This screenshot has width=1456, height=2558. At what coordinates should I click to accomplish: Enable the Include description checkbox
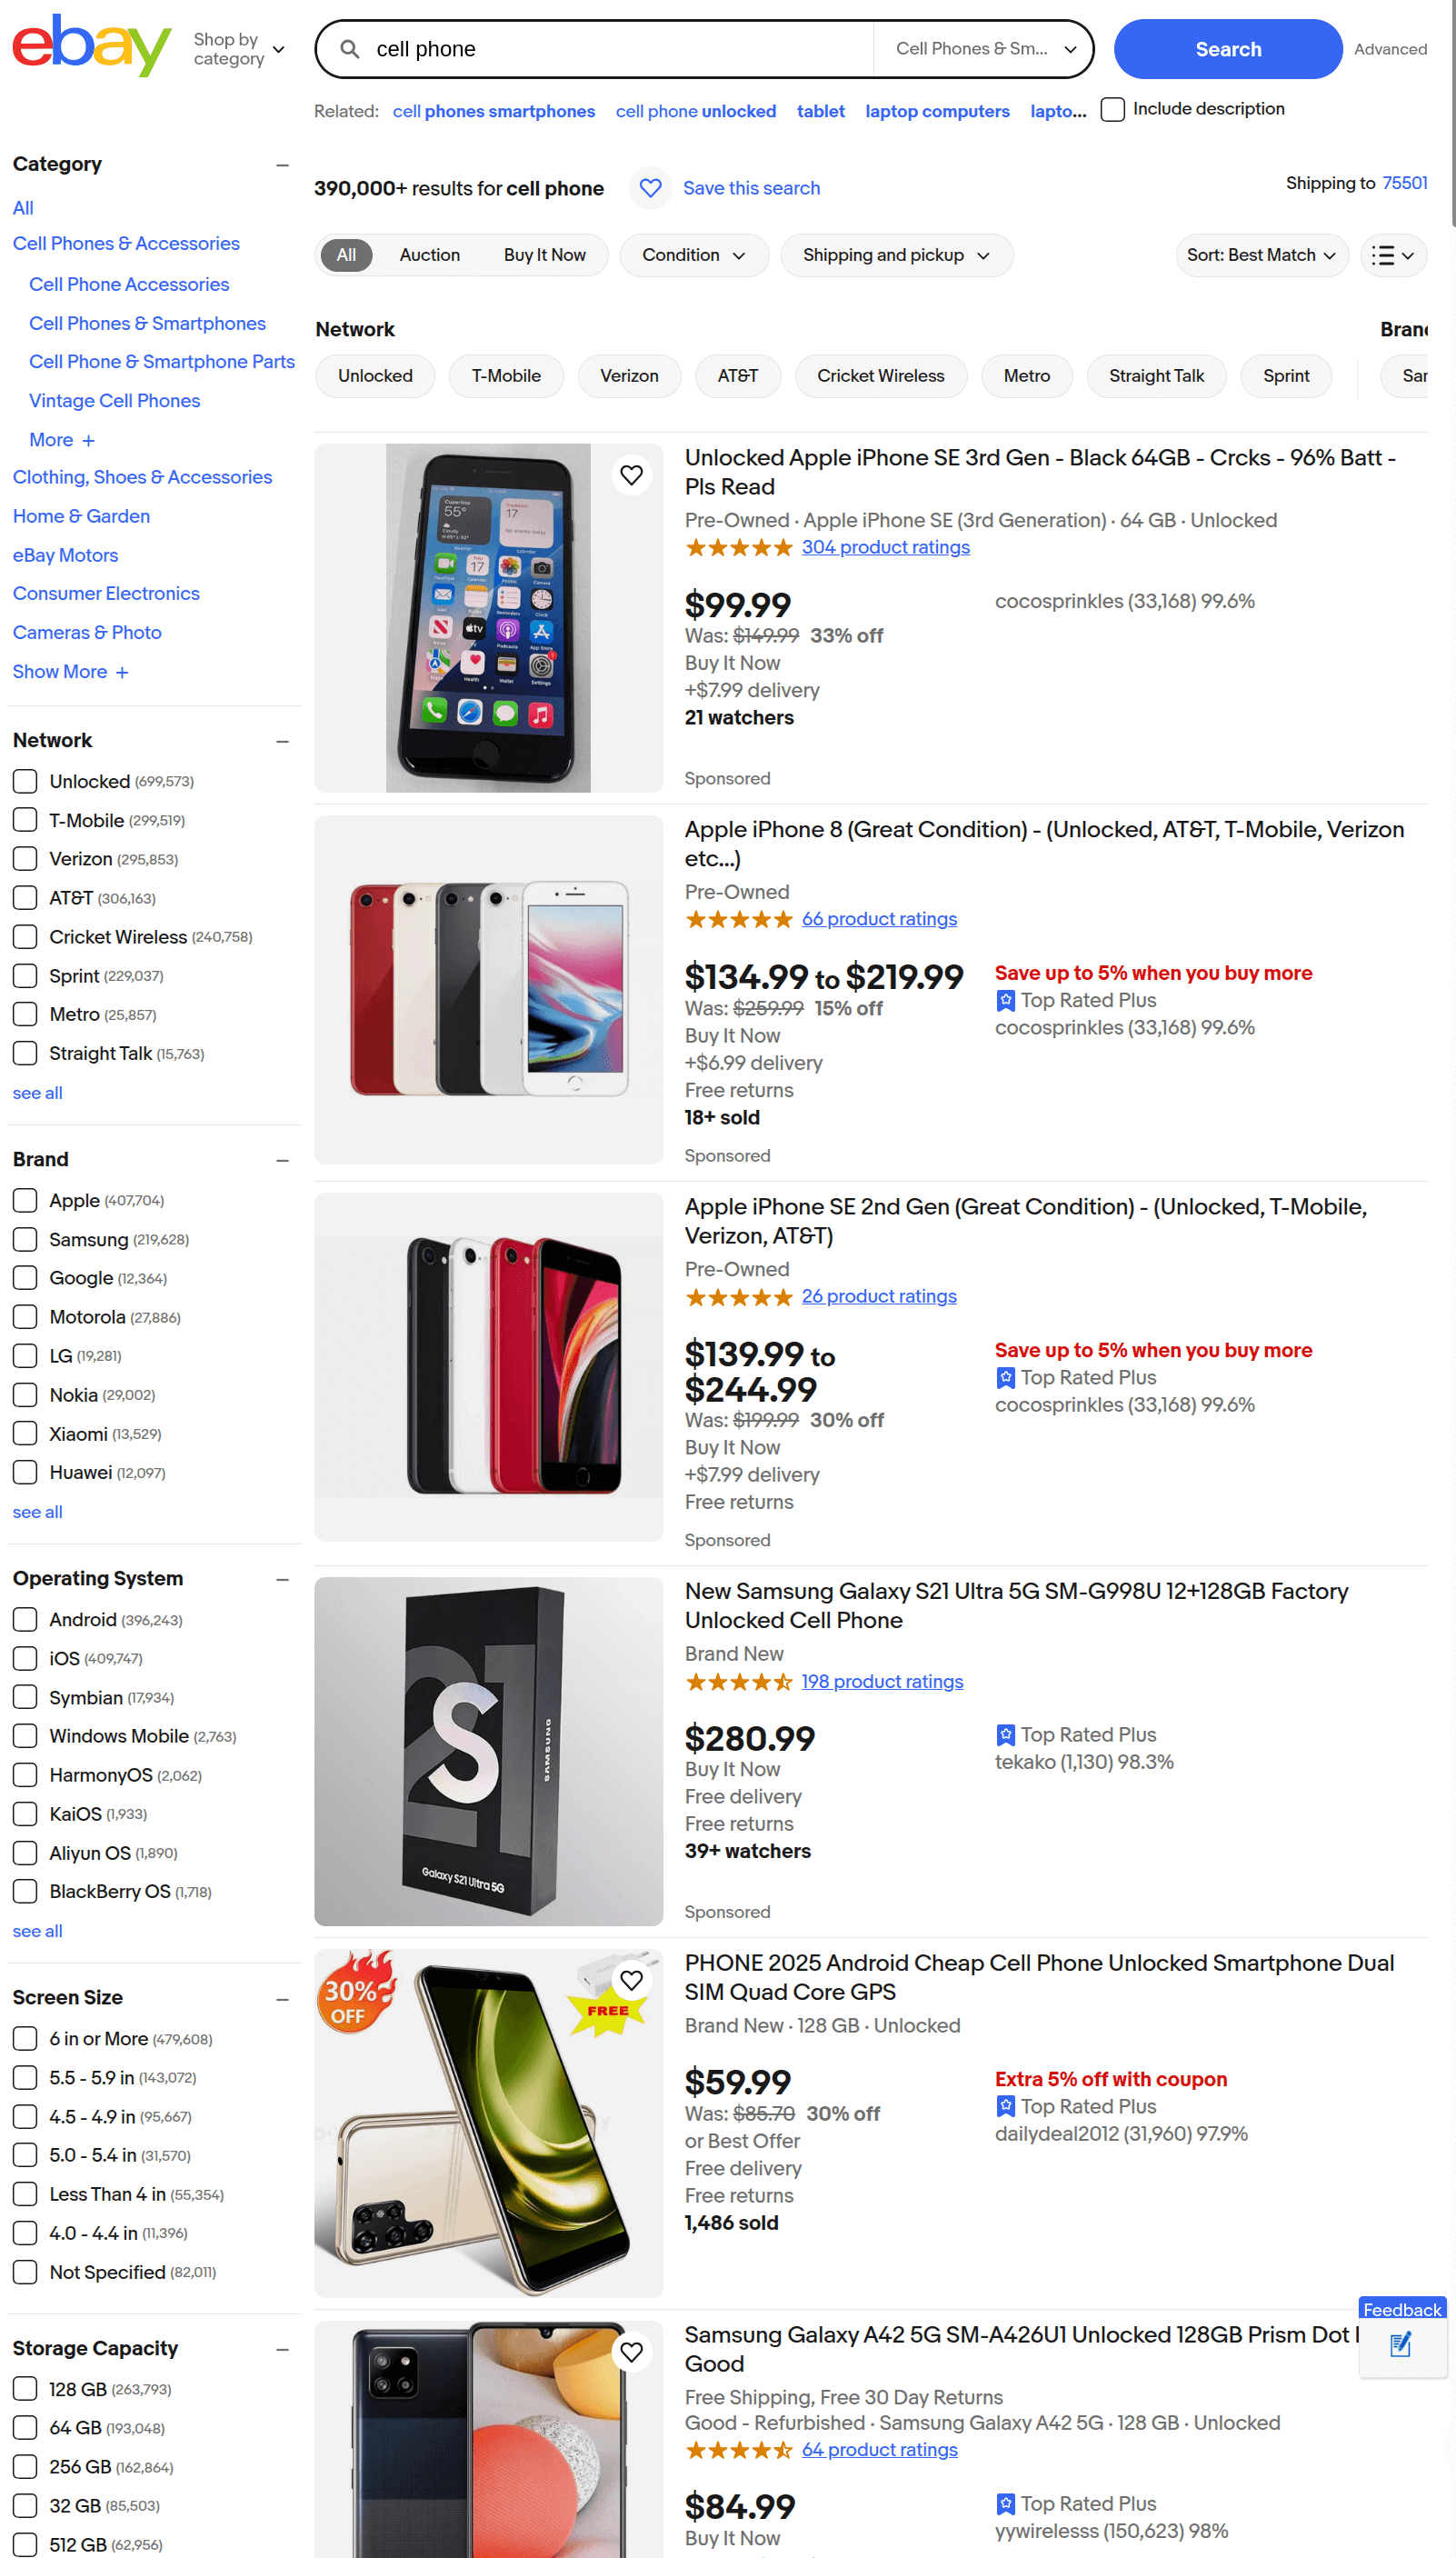(x=1112, y=109)
